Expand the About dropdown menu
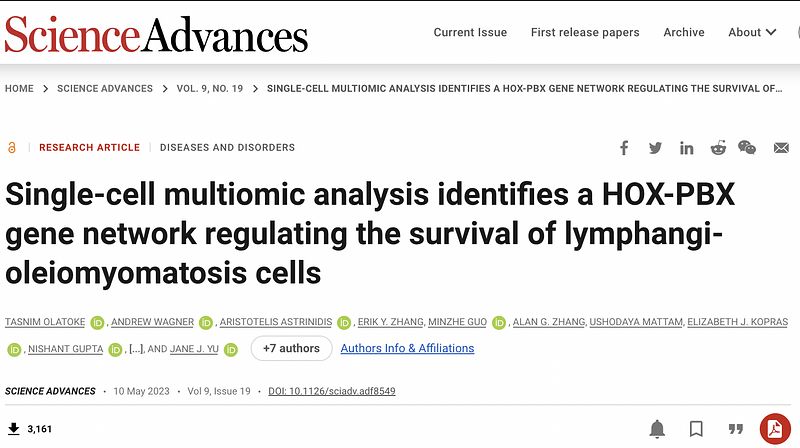The image size is (800, 448). [752, 32]
